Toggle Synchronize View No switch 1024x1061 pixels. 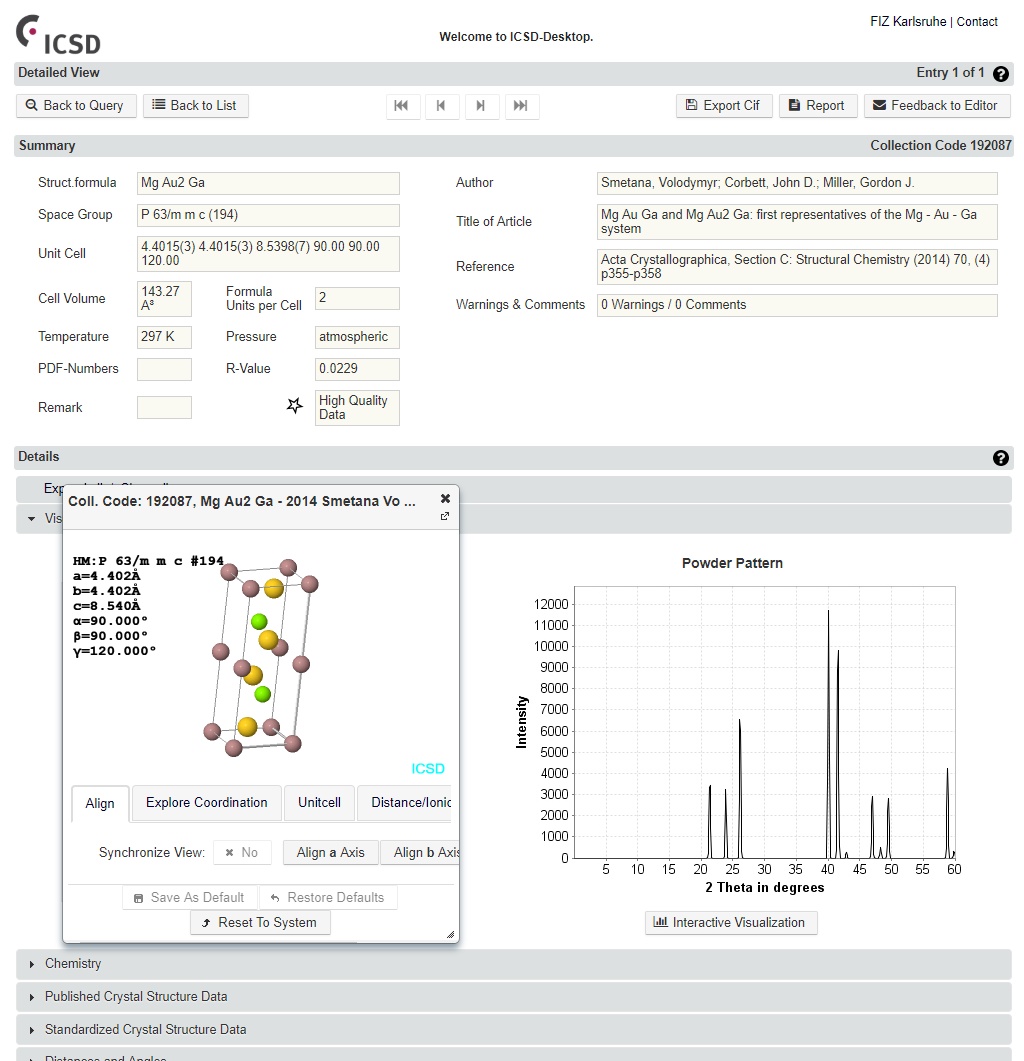pos(242,853)
